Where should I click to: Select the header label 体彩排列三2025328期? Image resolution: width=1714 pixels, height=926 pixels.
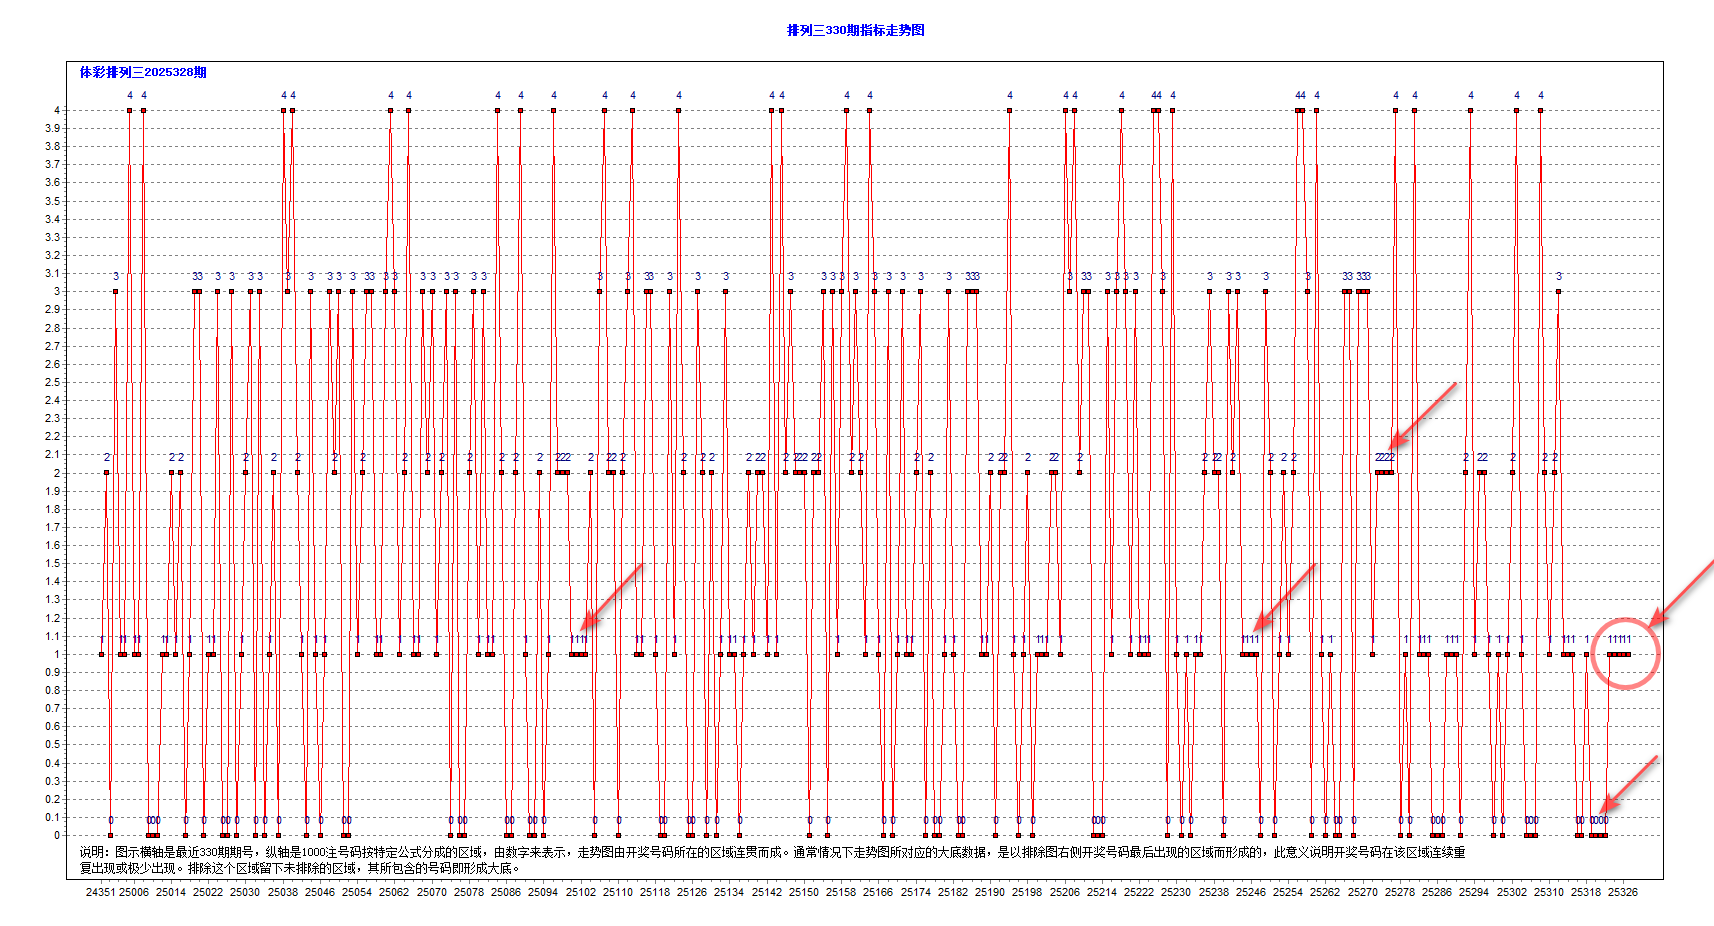(x=142, y=72)
